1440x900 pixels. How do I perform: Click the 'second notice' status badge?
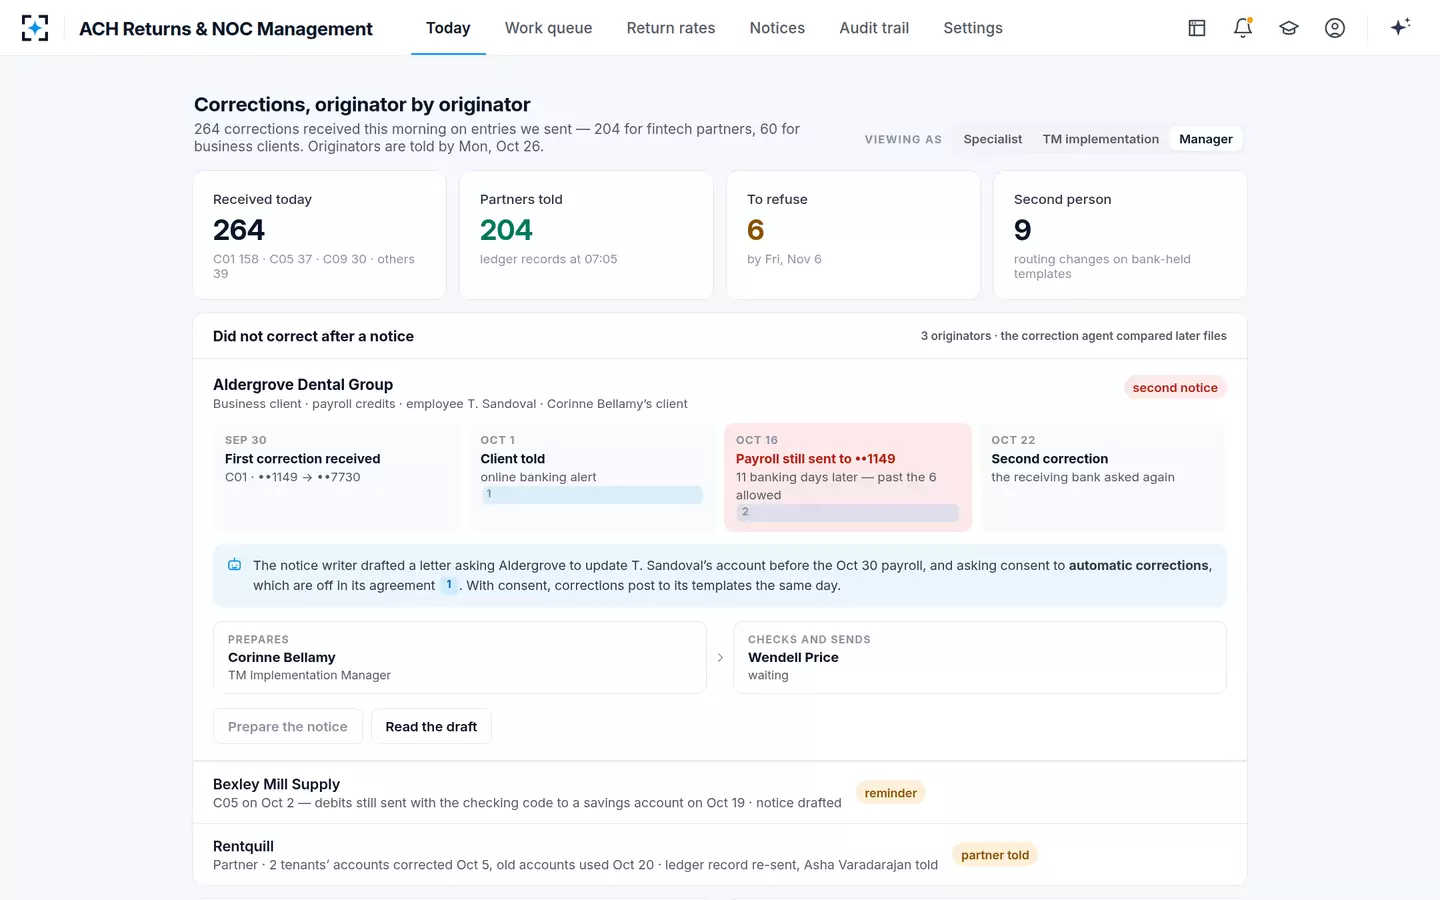[1175, 388]
